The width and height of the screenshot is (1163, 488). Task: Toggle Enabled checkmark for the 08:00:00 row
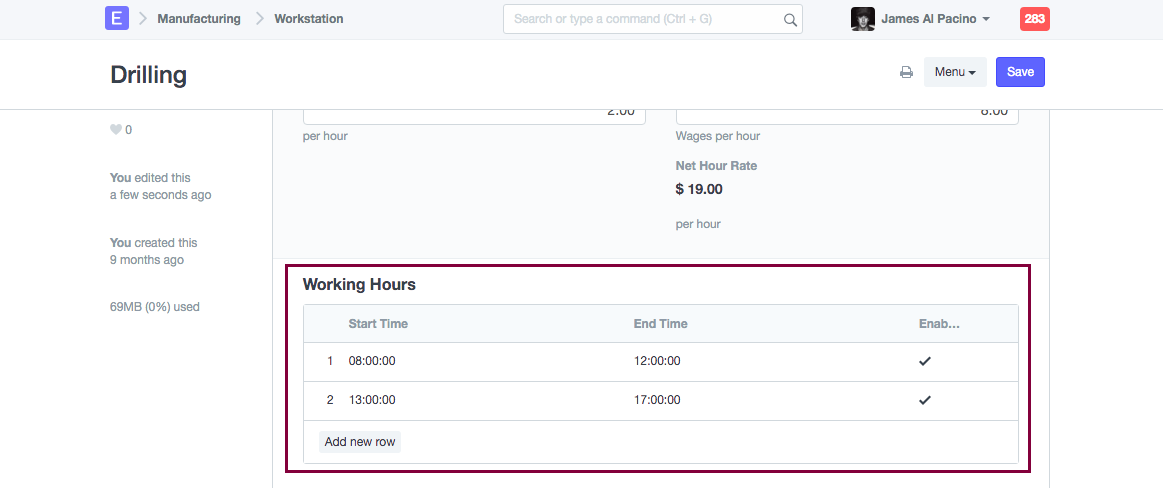925,362
